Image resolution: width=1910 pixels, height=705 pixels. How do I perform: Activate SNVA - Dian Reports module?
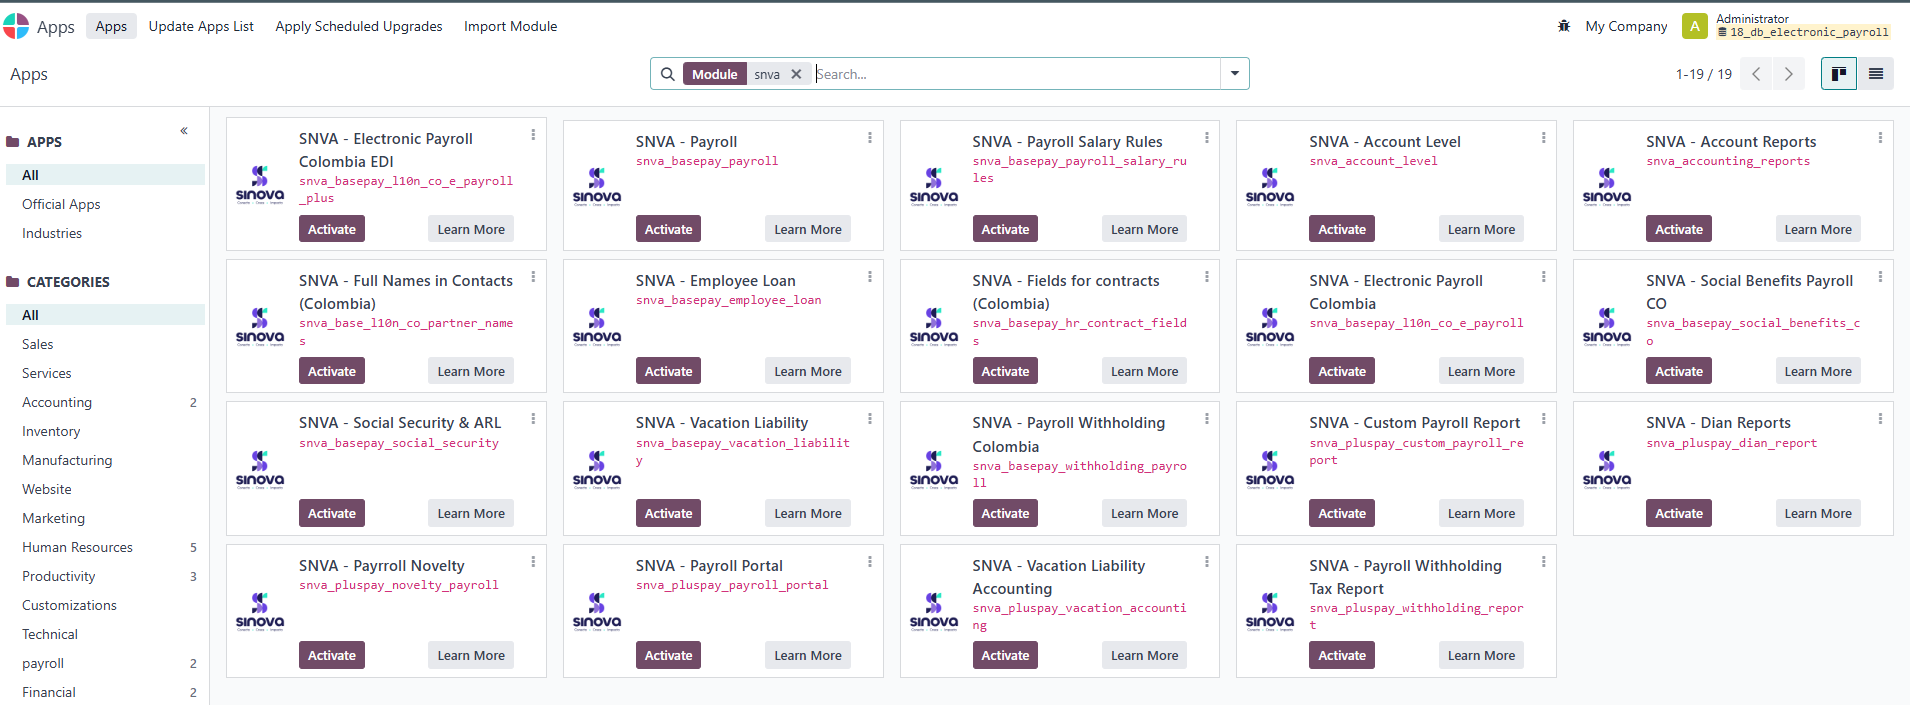1678,513
